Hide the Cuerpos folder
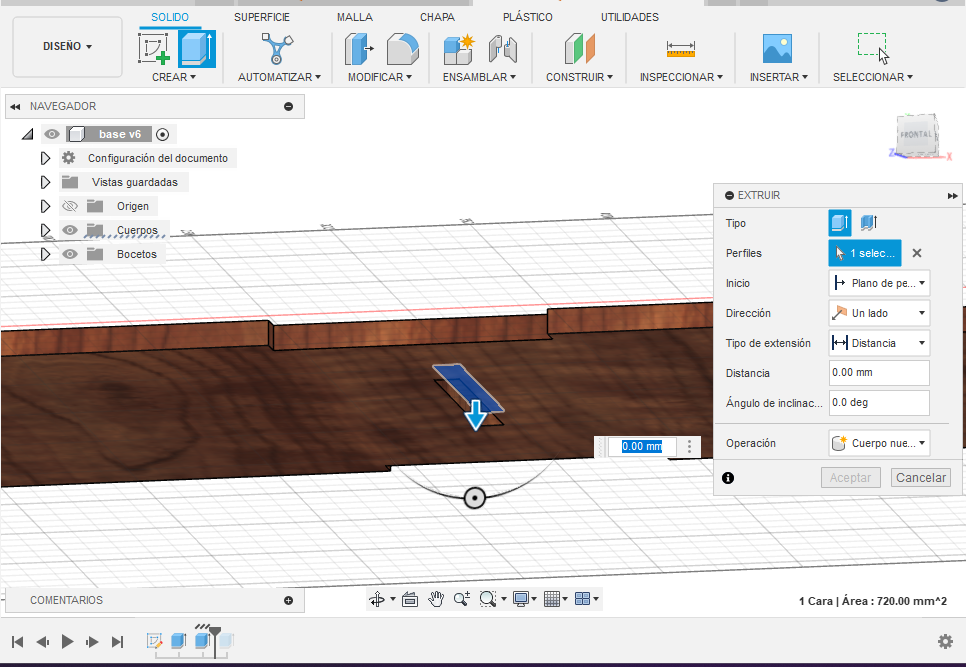This screenshot has height=667, width=966. 70,230
